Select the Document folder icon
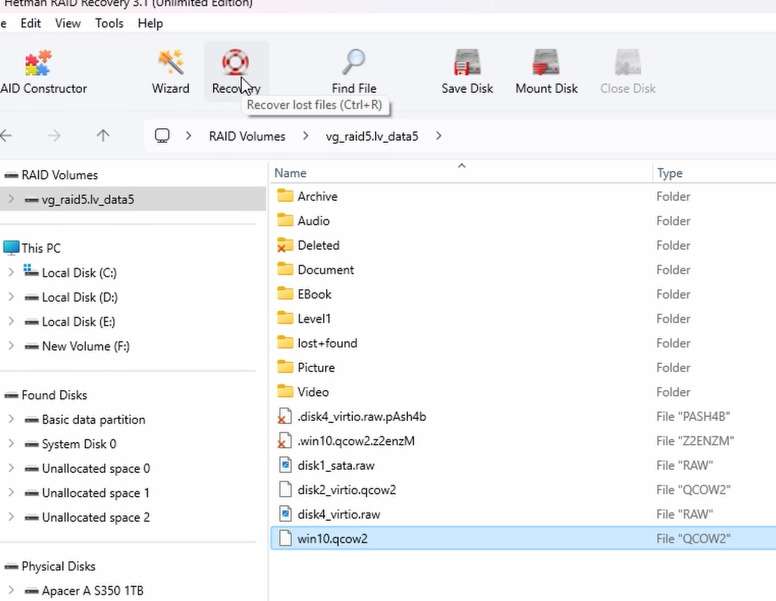Image resolution: width=776 pixels, height=601 pixels. click(x=285, y=269)
